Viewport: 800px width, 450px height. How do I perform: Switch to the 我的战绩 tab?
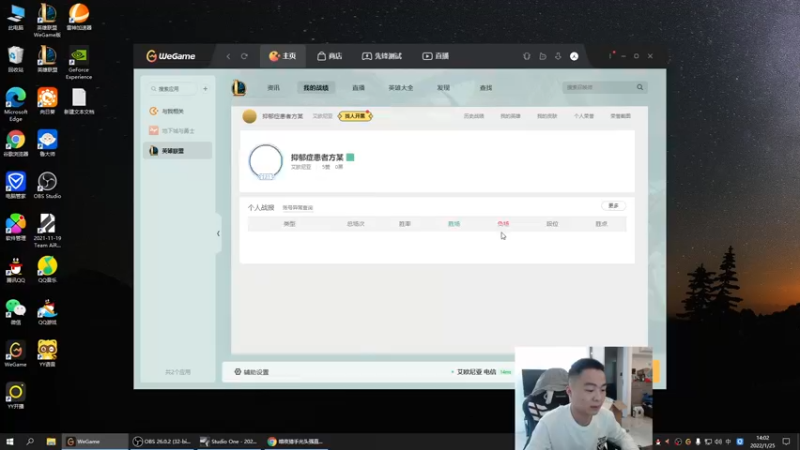(316, 88)
